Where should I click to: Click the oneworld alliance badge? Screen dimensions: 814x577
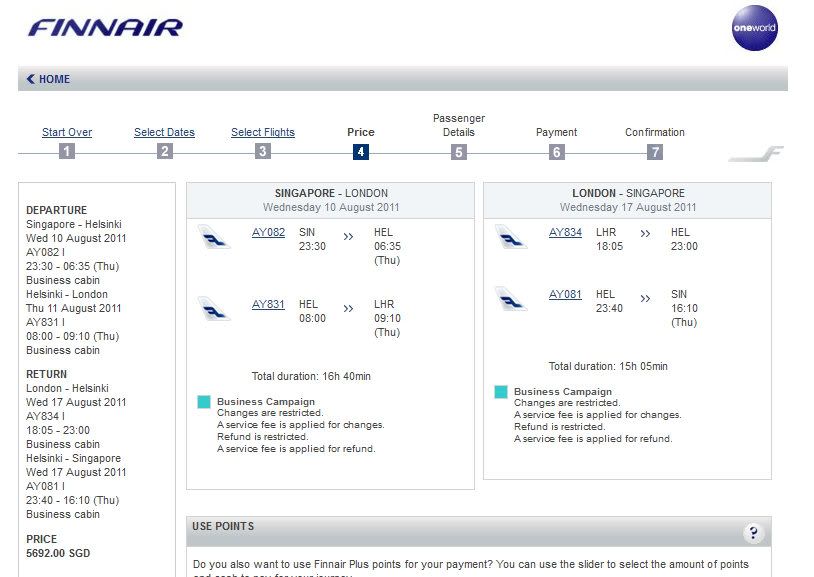click(754, 28)
